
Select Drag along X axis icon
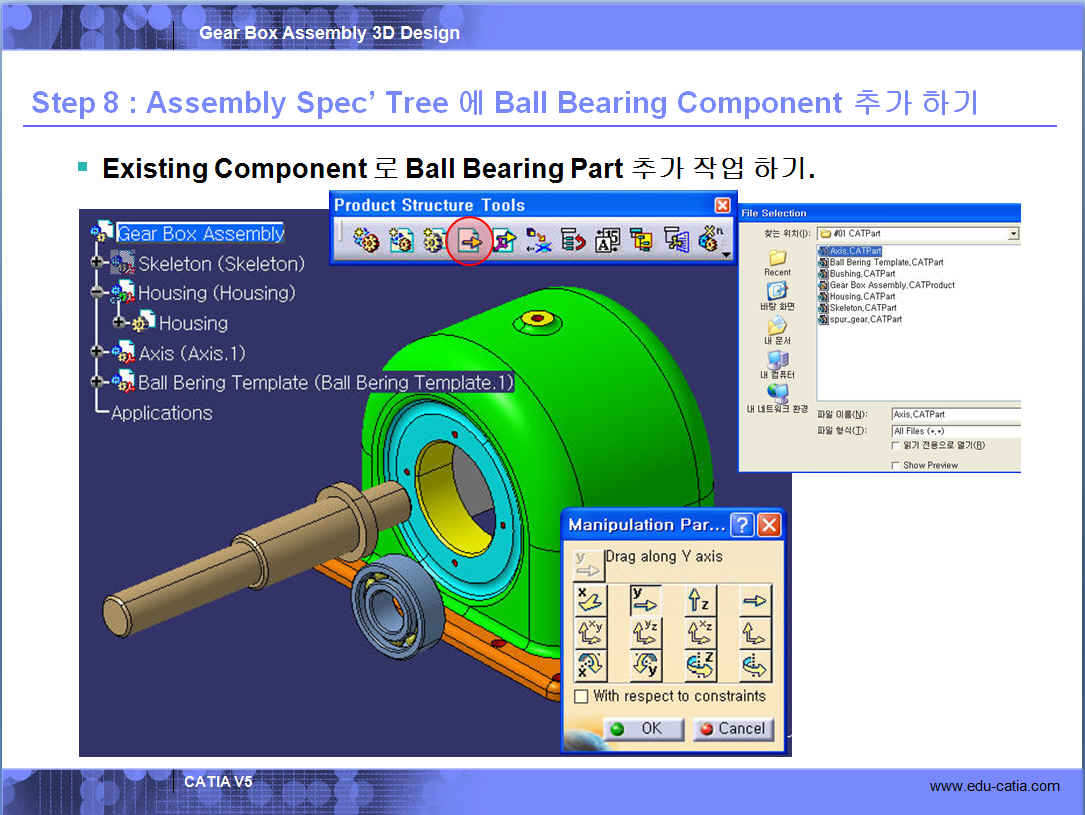[589, 600]
